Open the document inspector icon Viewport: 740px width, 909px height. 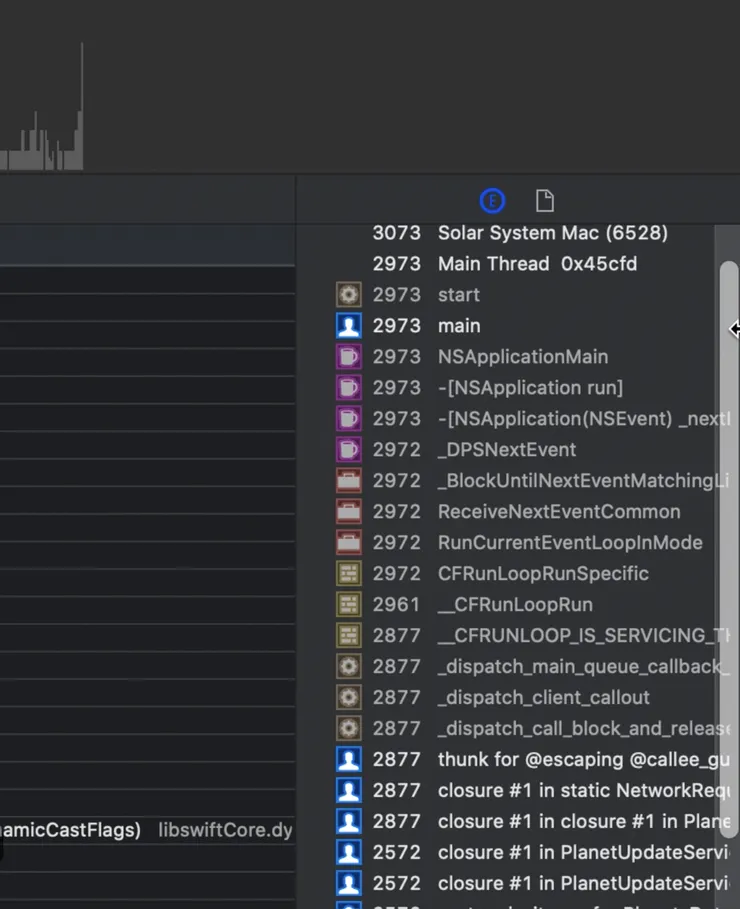(x=545, y=201)
